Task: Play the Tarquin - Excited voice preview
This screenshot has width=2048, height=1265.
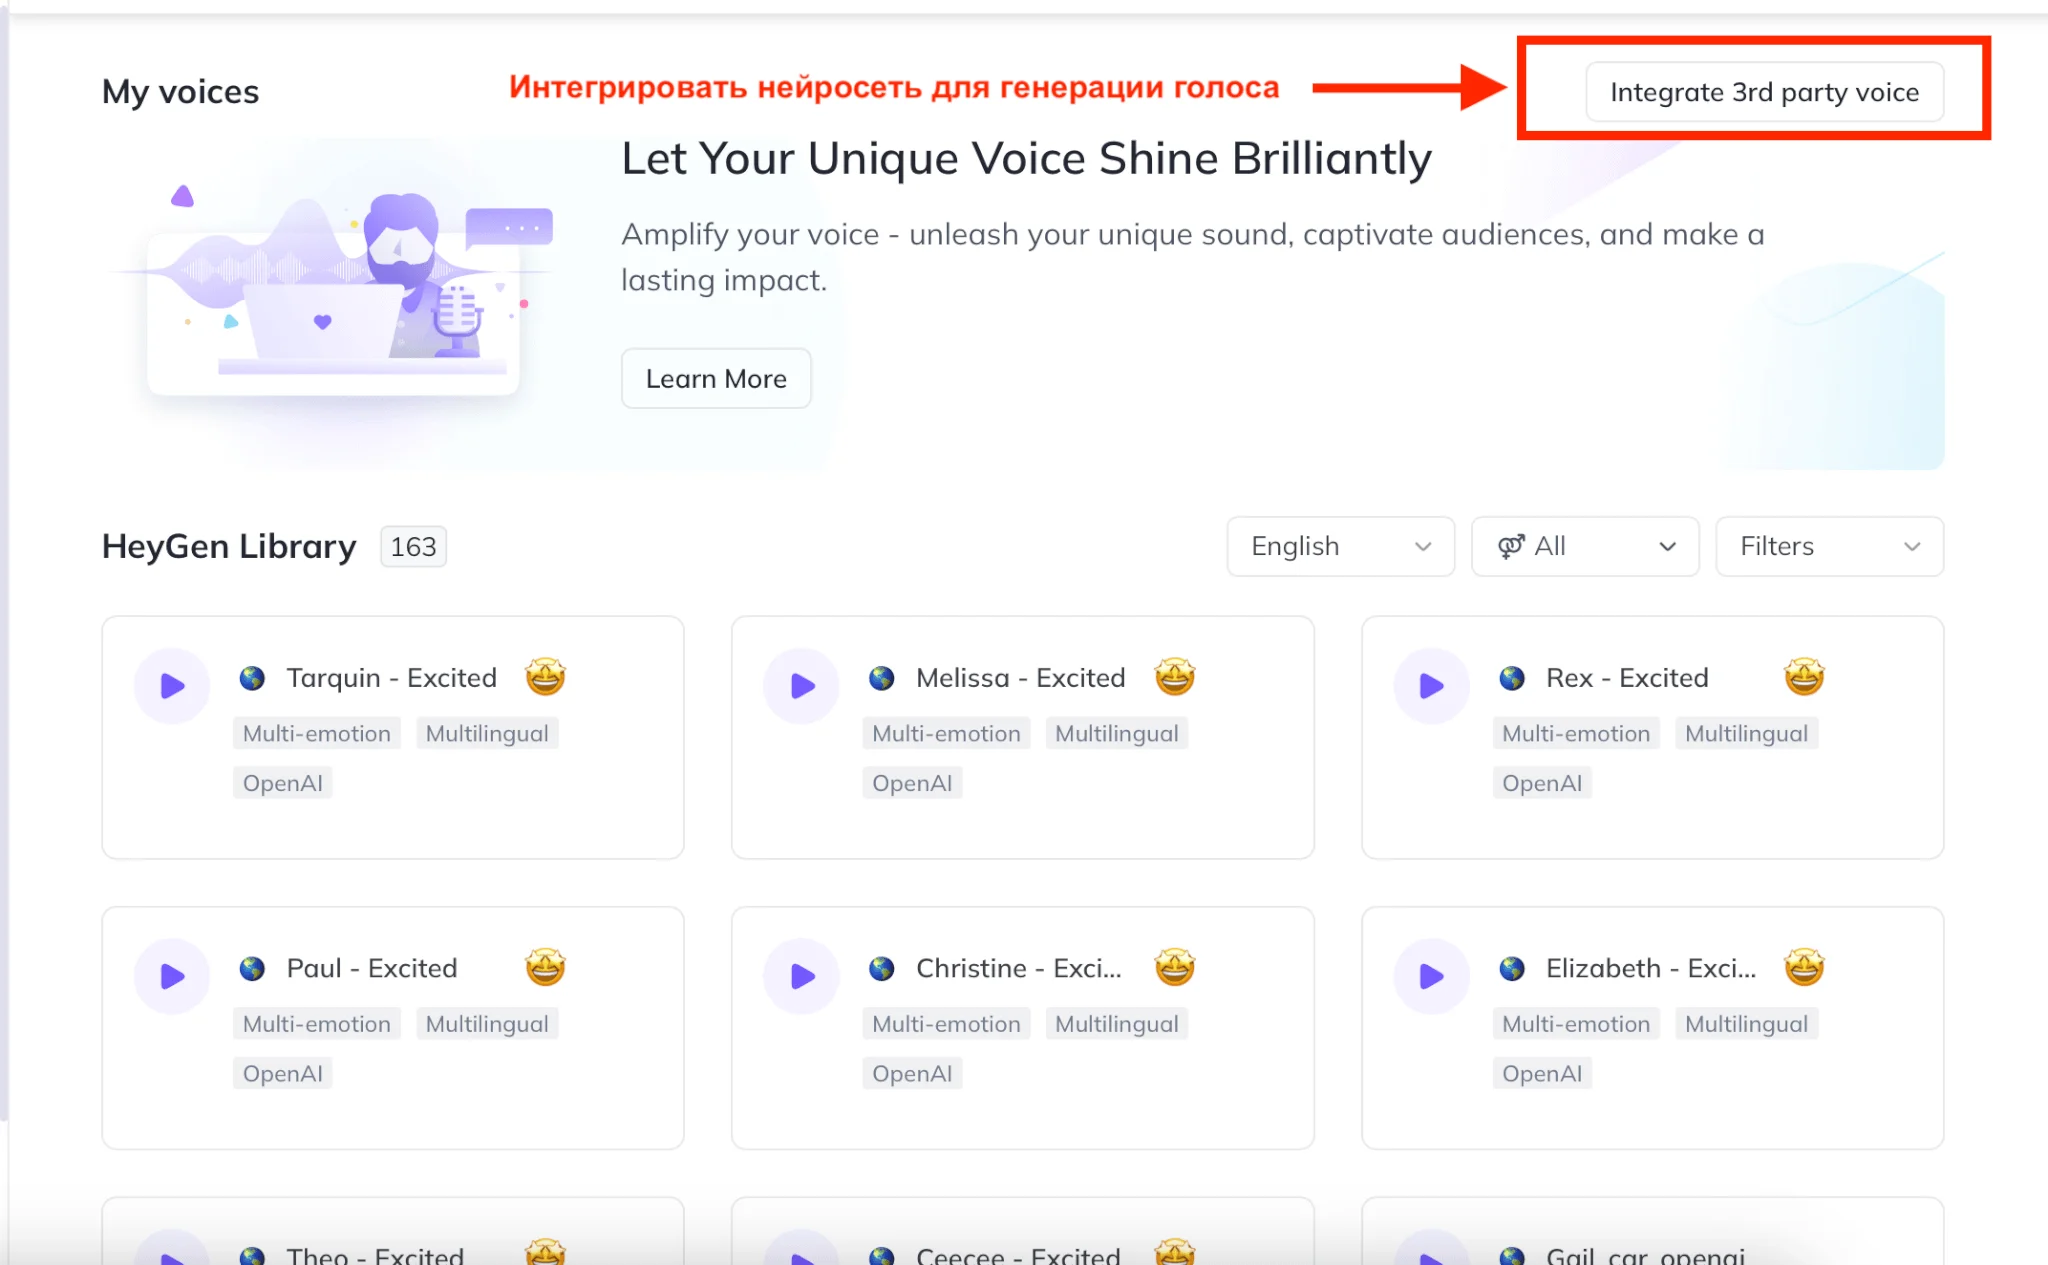Action: click(x=172, y=686)
